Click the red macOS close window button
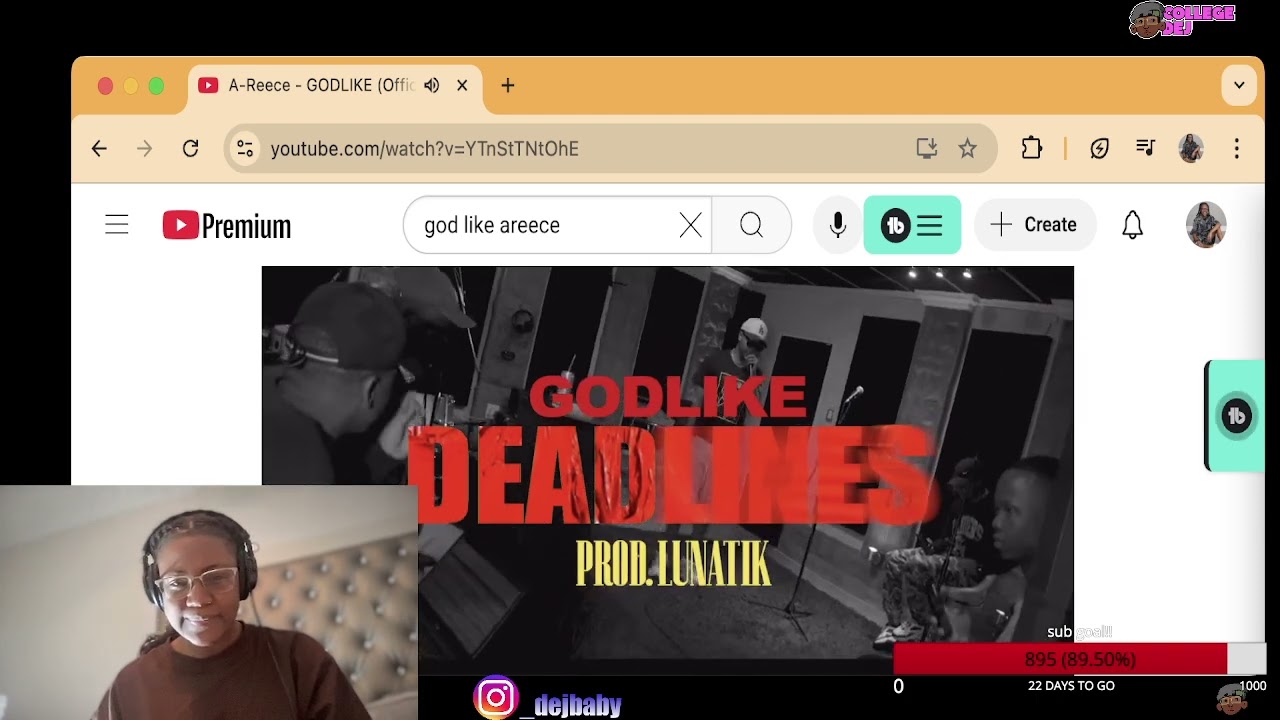Viewport: 1280px width, 720px height. [105, 86]
